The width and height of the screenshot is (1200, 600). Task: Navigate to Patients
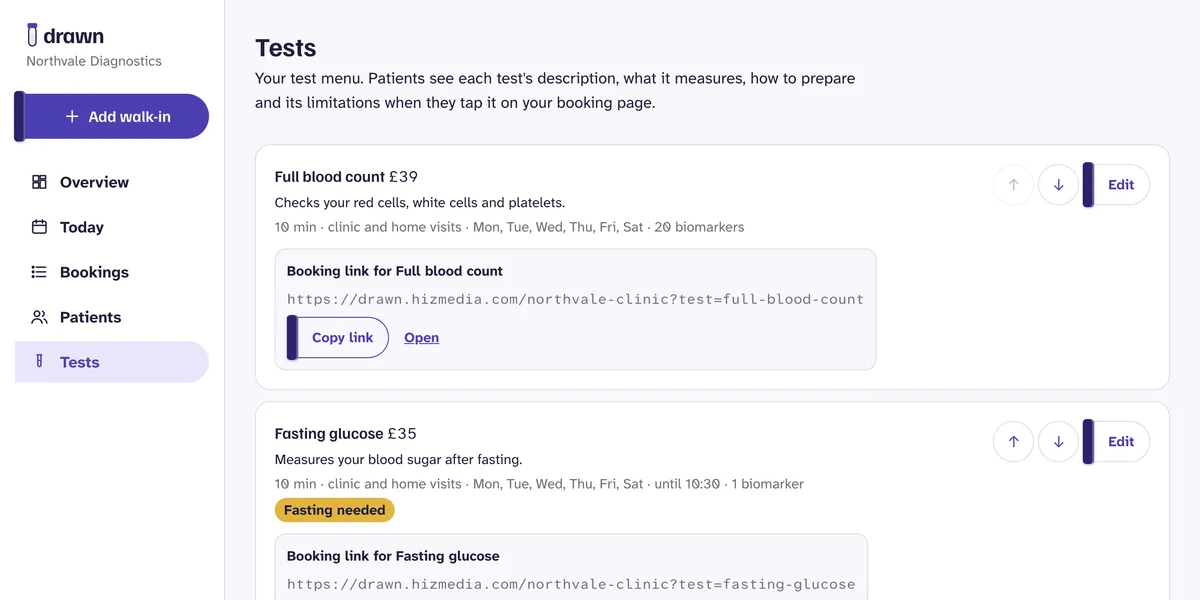[112, 317]
